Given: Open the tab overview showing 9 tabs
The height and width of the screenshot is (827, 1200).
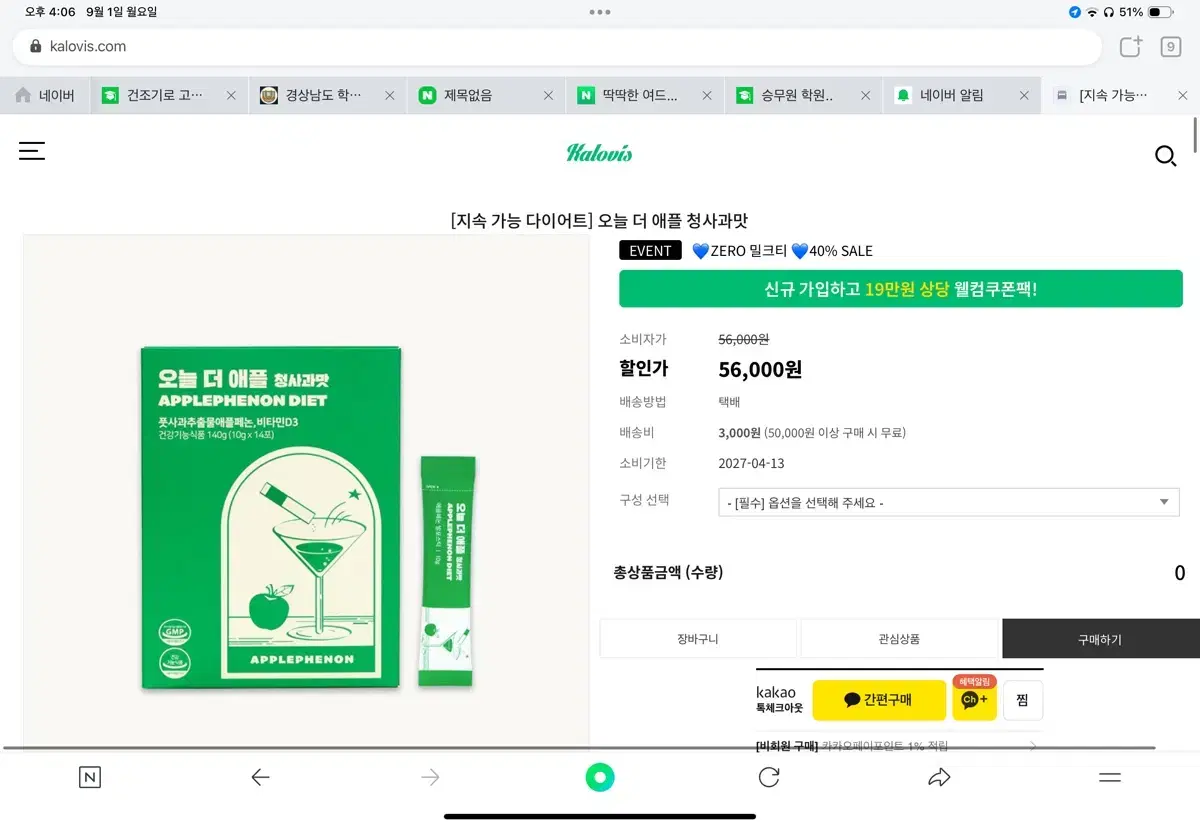Looking at the screenshot, I should pyautogui.click(x=1168, y=47).
